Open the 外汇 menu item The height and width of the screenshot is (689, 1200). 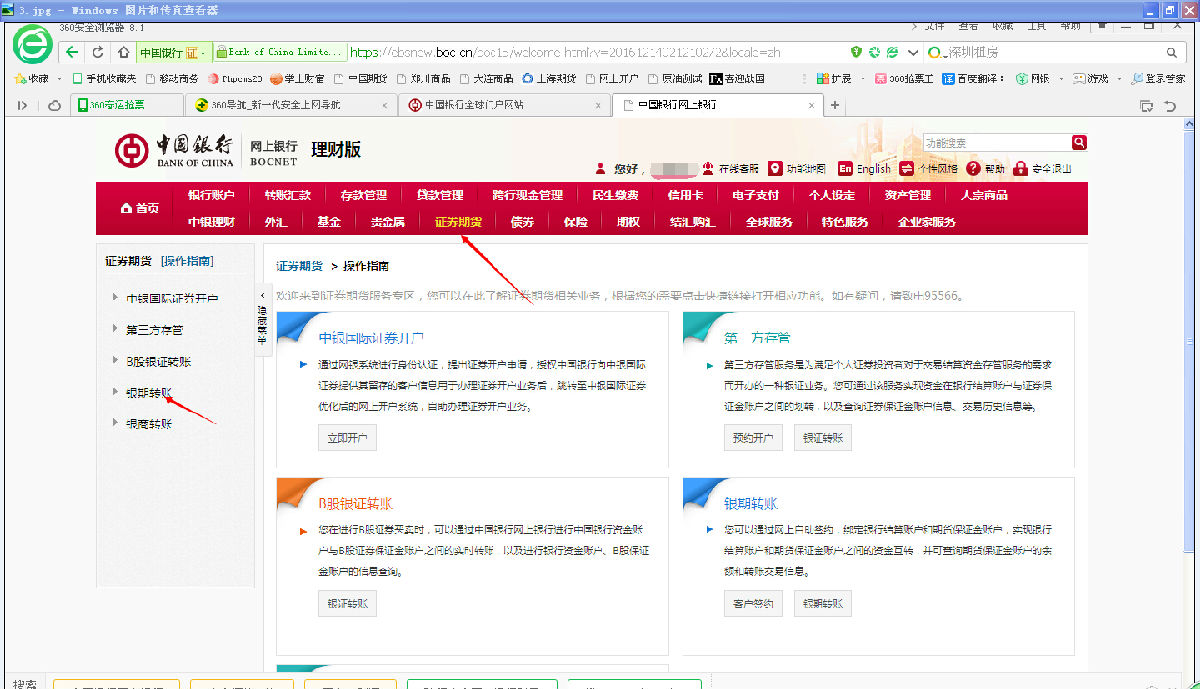coord(275,222)
